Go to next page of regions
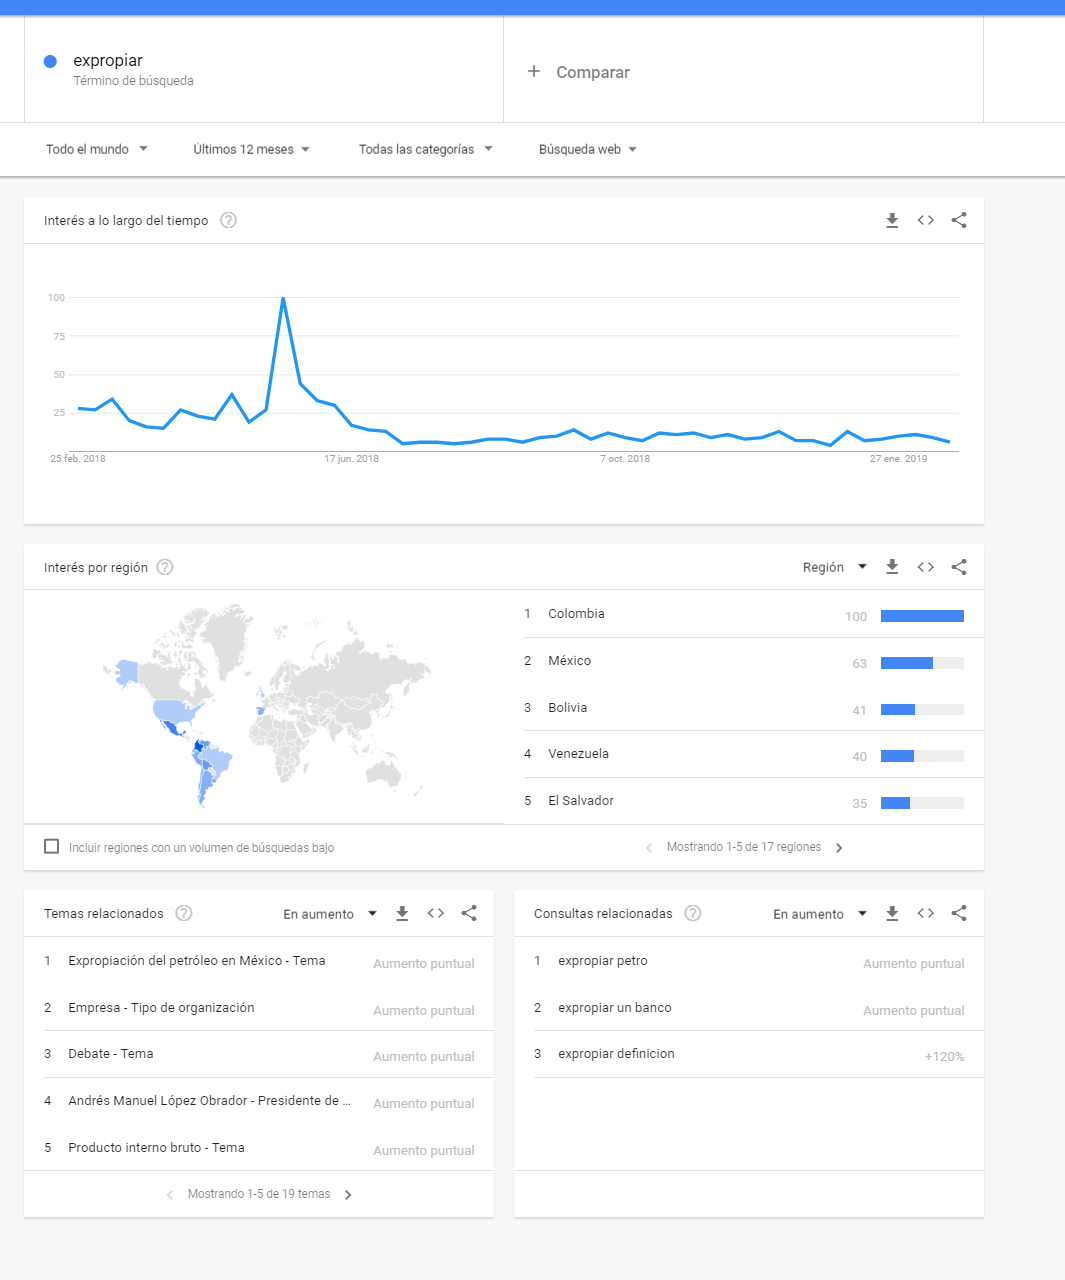Viewport: 1065px width, 1280px height. click(x=839, y=848)
